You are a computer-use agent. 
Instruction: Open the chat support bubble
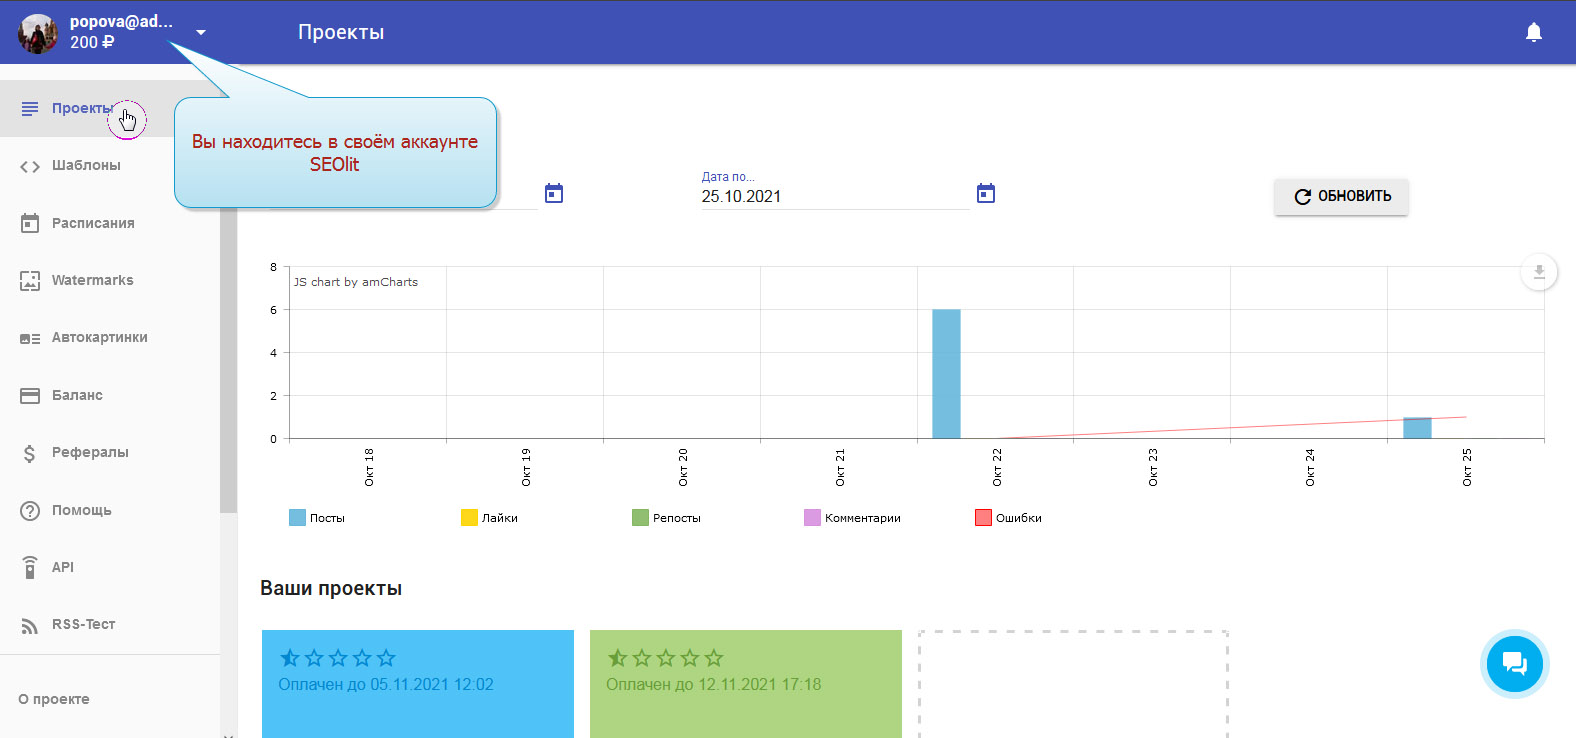pyautogui.click(x=1514, y=664)
